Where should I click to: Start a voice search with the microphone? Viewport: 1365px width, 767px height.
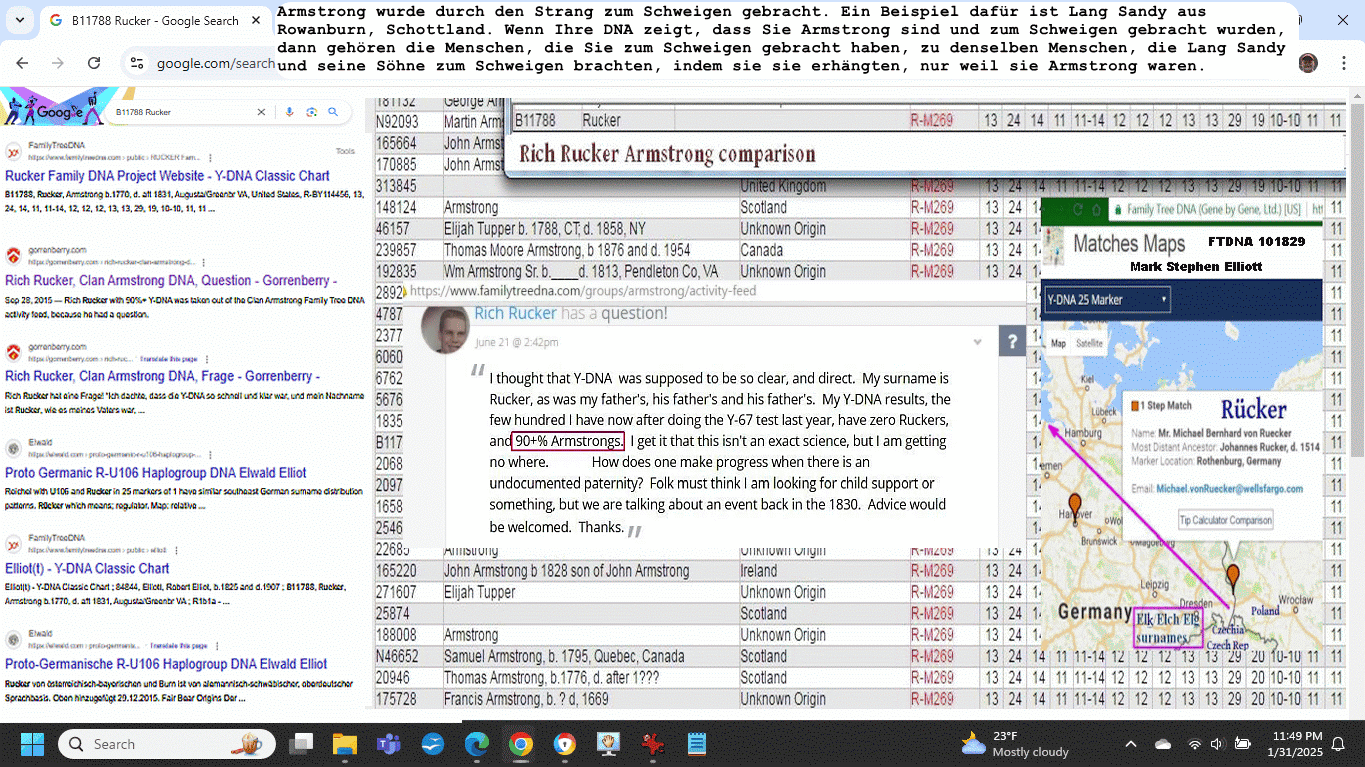point(290,112)
